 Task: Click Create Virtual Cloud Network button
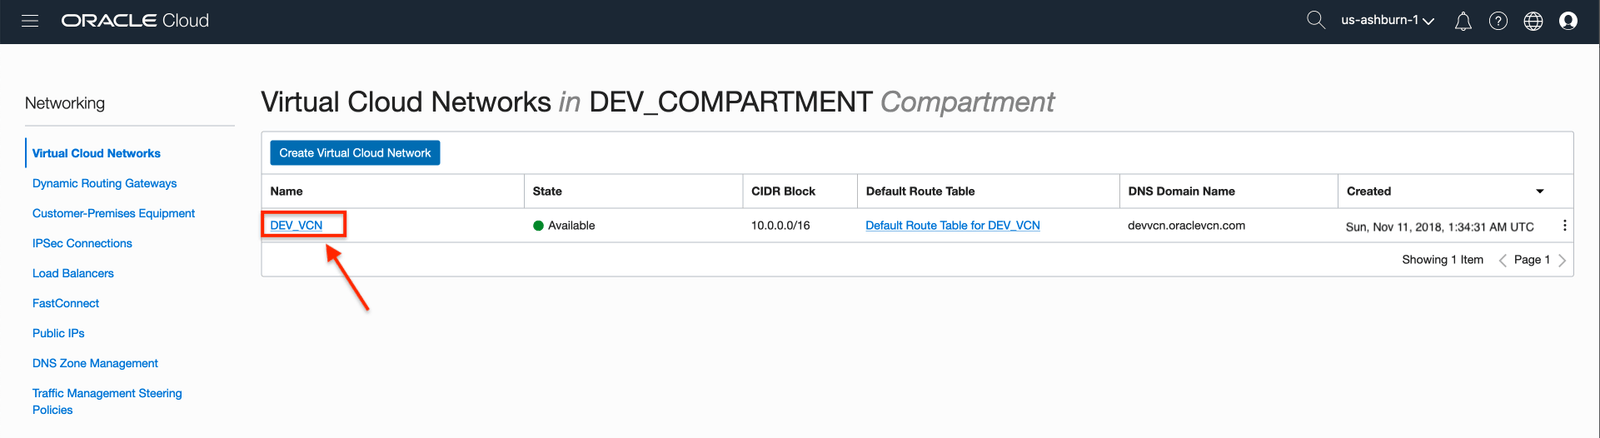click(x=355, y=153)
